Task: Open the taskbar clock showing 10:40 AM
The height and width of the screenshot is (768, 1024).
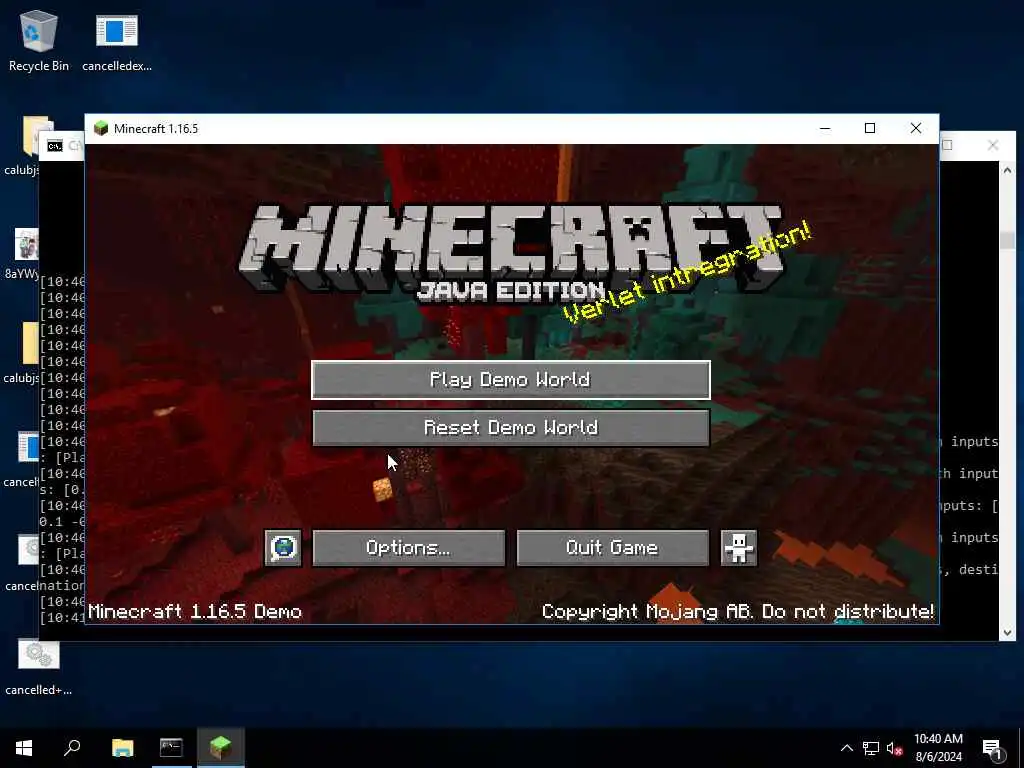Action: pyautogui.click(x=938, y=748)
